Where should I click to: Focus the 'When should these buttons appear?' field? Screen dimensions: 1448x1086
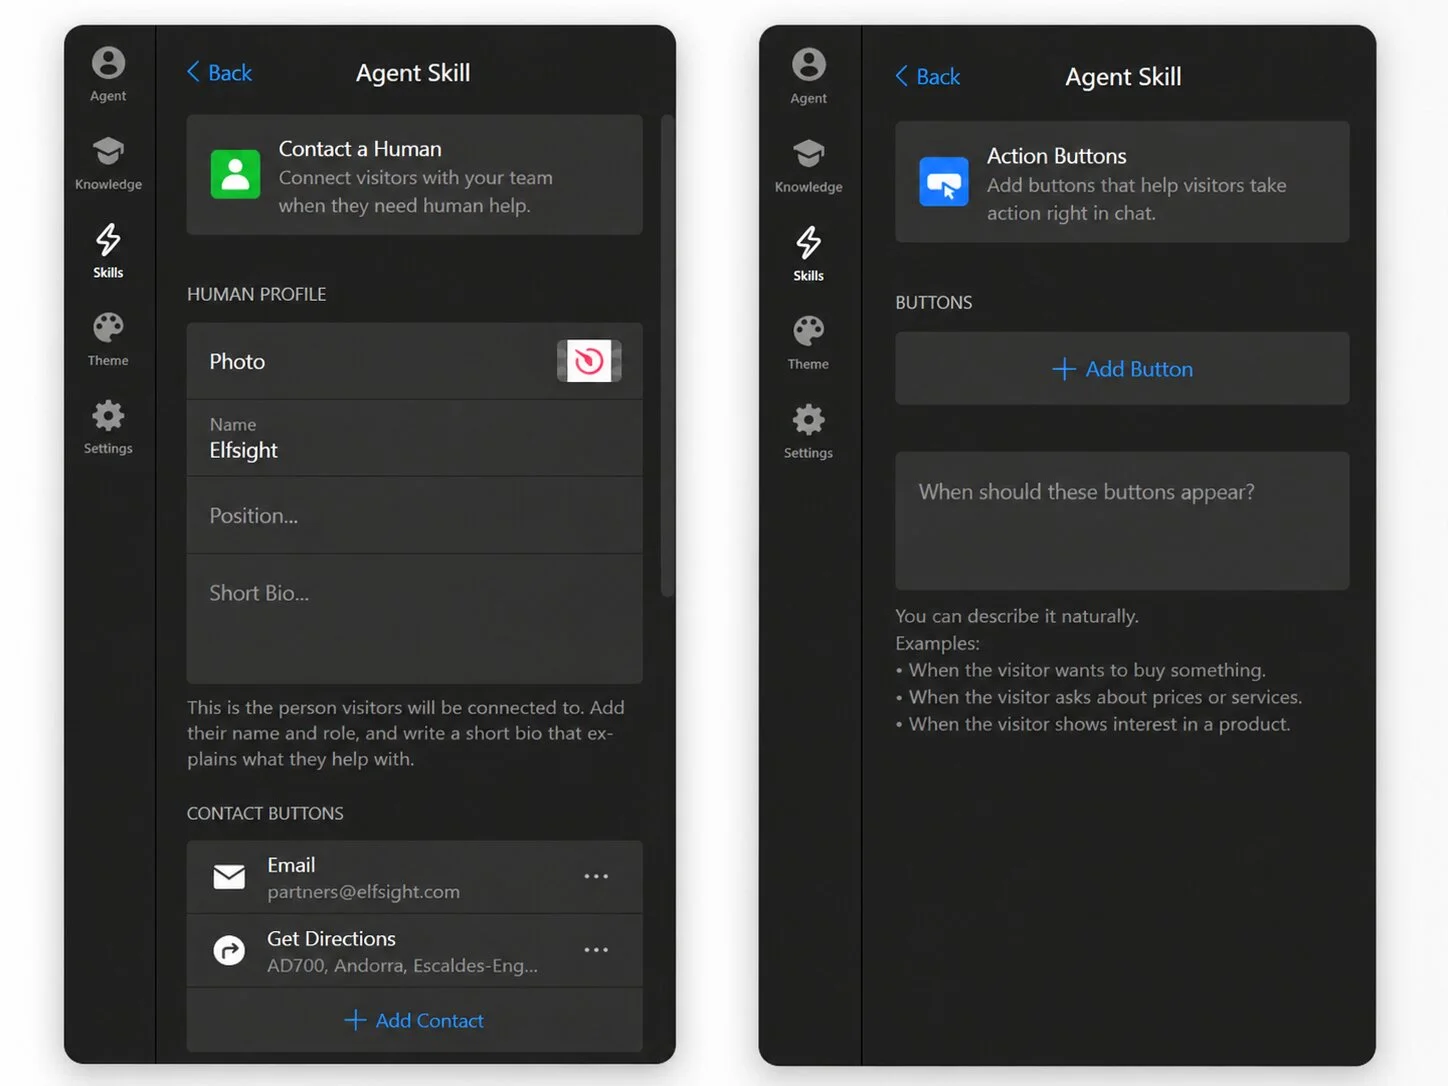click(1122, 520)
